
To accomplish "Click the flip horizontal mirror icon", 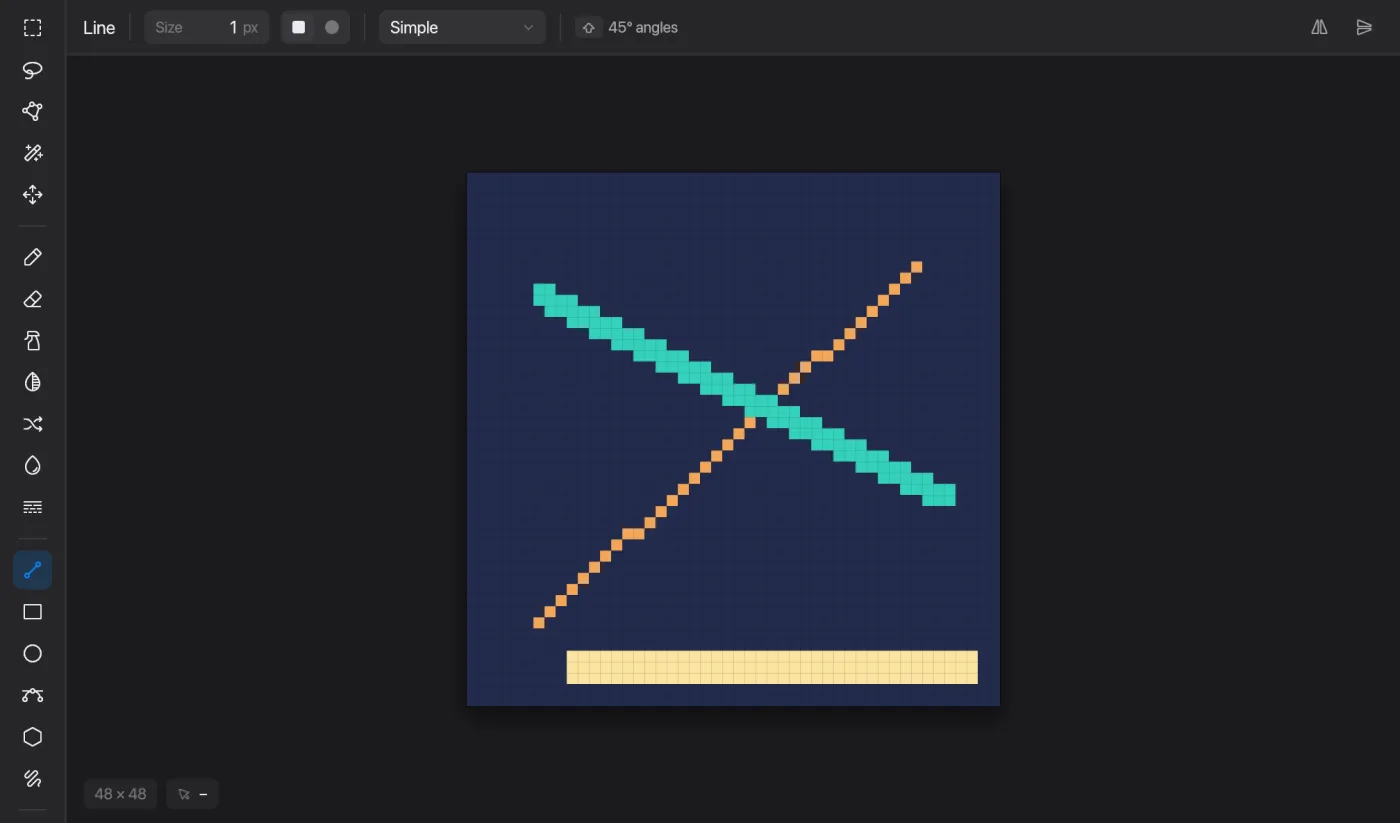I will (1320, 28).
